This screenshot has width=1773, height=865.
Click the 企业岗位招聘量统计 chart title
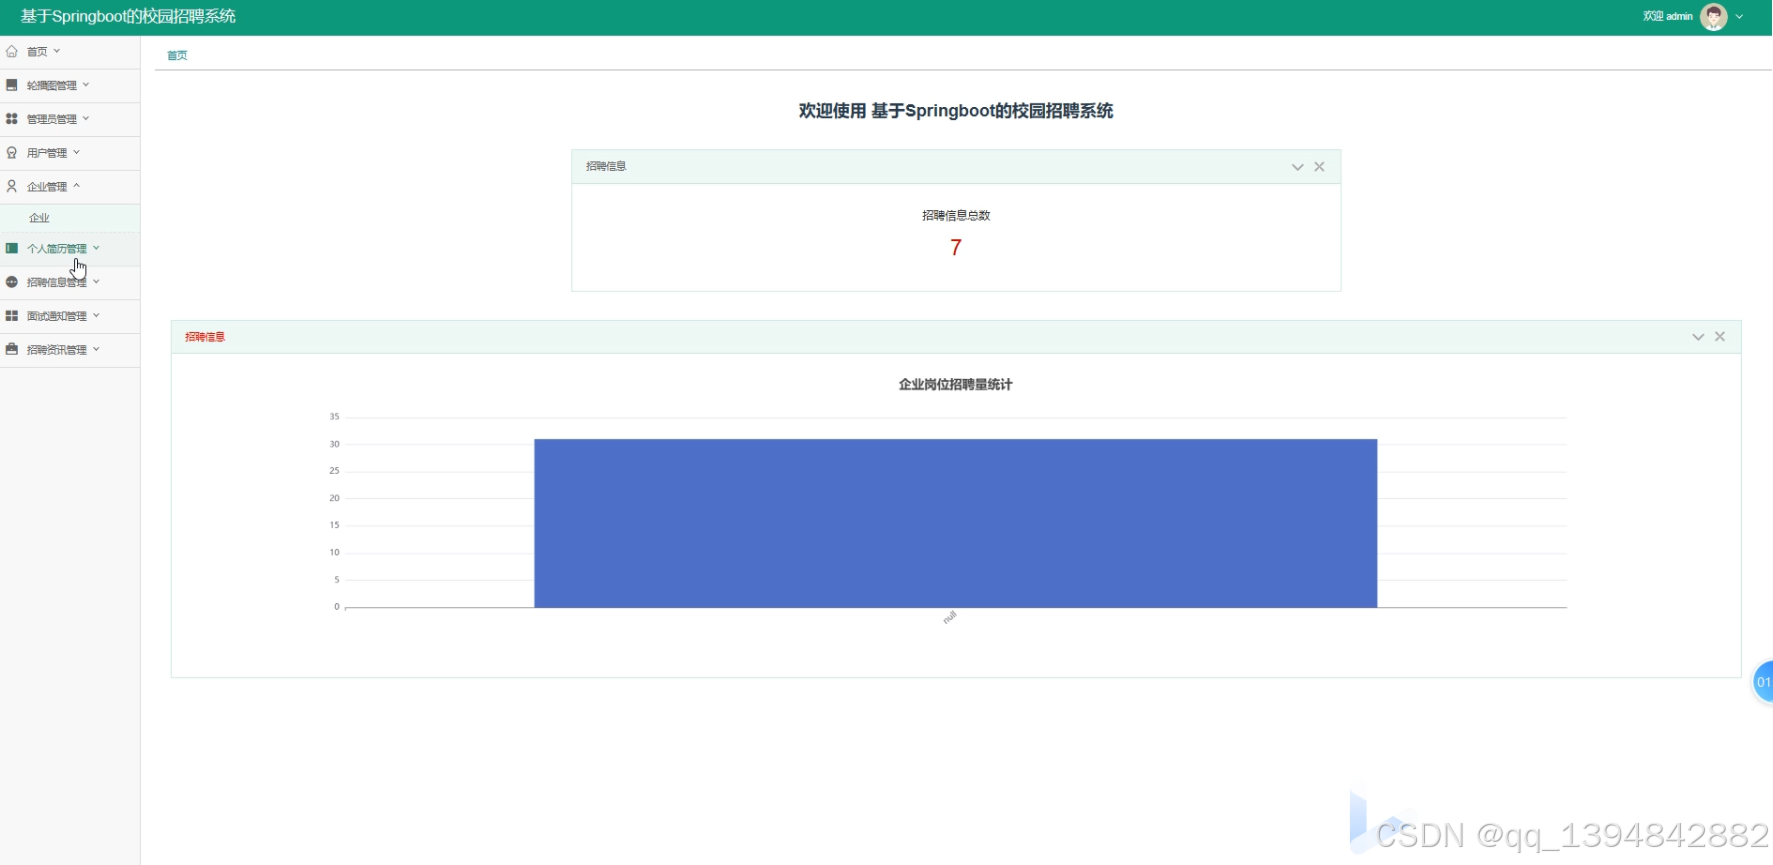click(955, 384)
